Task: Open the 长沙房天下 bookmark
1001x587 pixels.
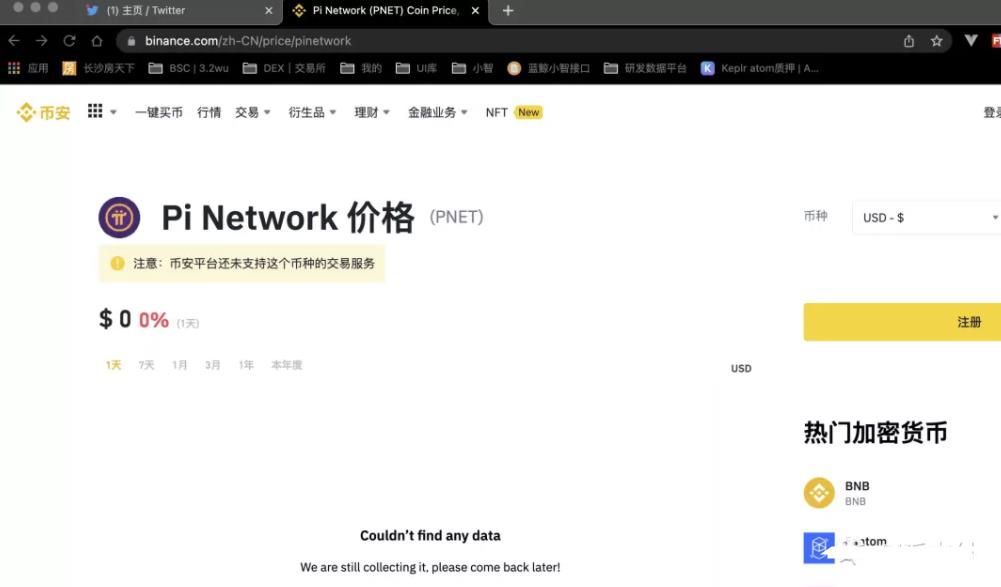Action: pyautogui.click(x=98, y=68)
